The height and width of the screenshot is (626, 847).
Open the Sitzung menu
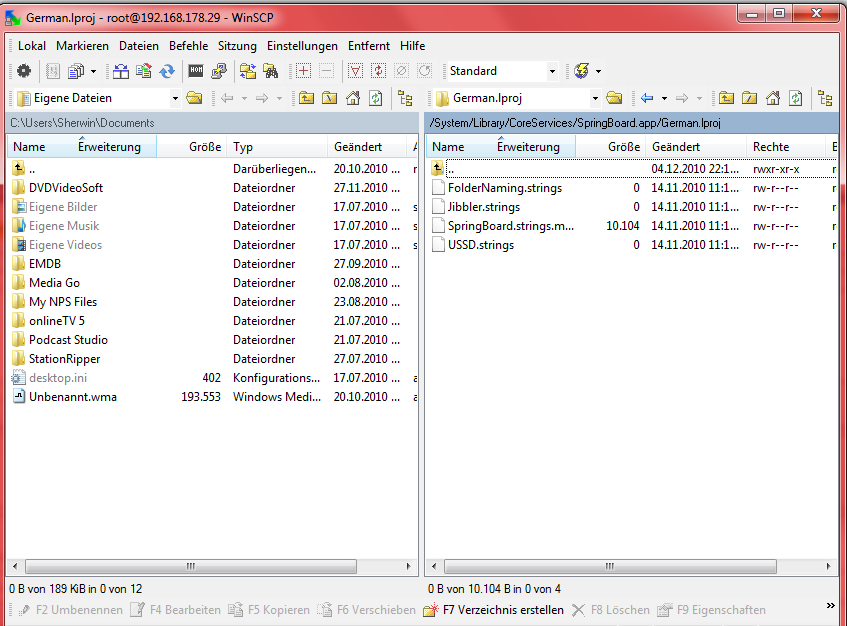point(237,46)
